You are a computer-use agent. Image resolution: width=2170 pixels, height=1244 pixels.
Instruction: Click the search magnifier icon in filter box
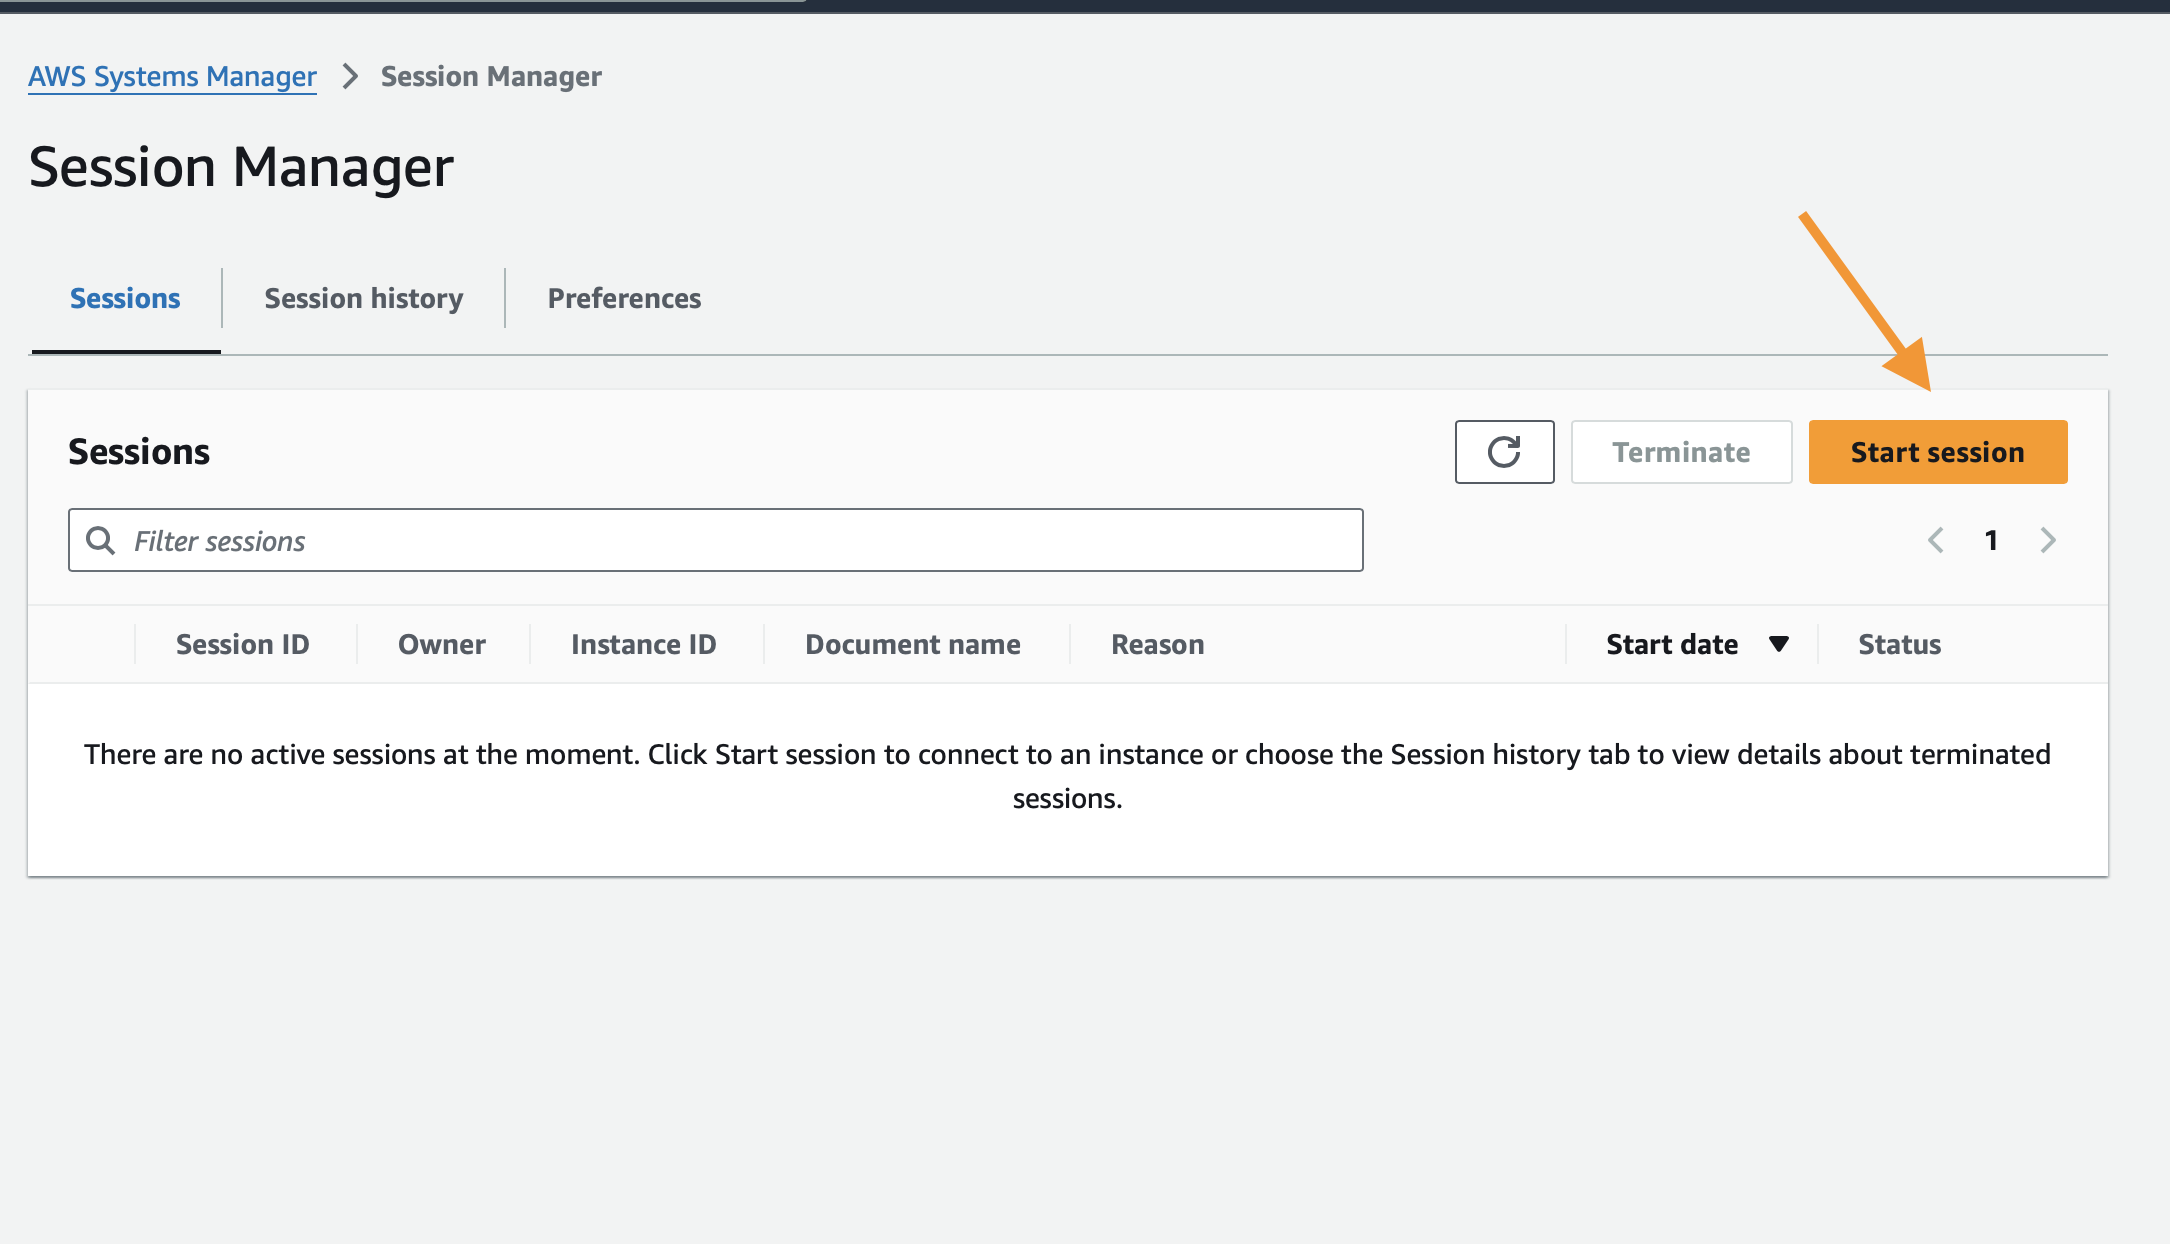click(x=100, y=541)
